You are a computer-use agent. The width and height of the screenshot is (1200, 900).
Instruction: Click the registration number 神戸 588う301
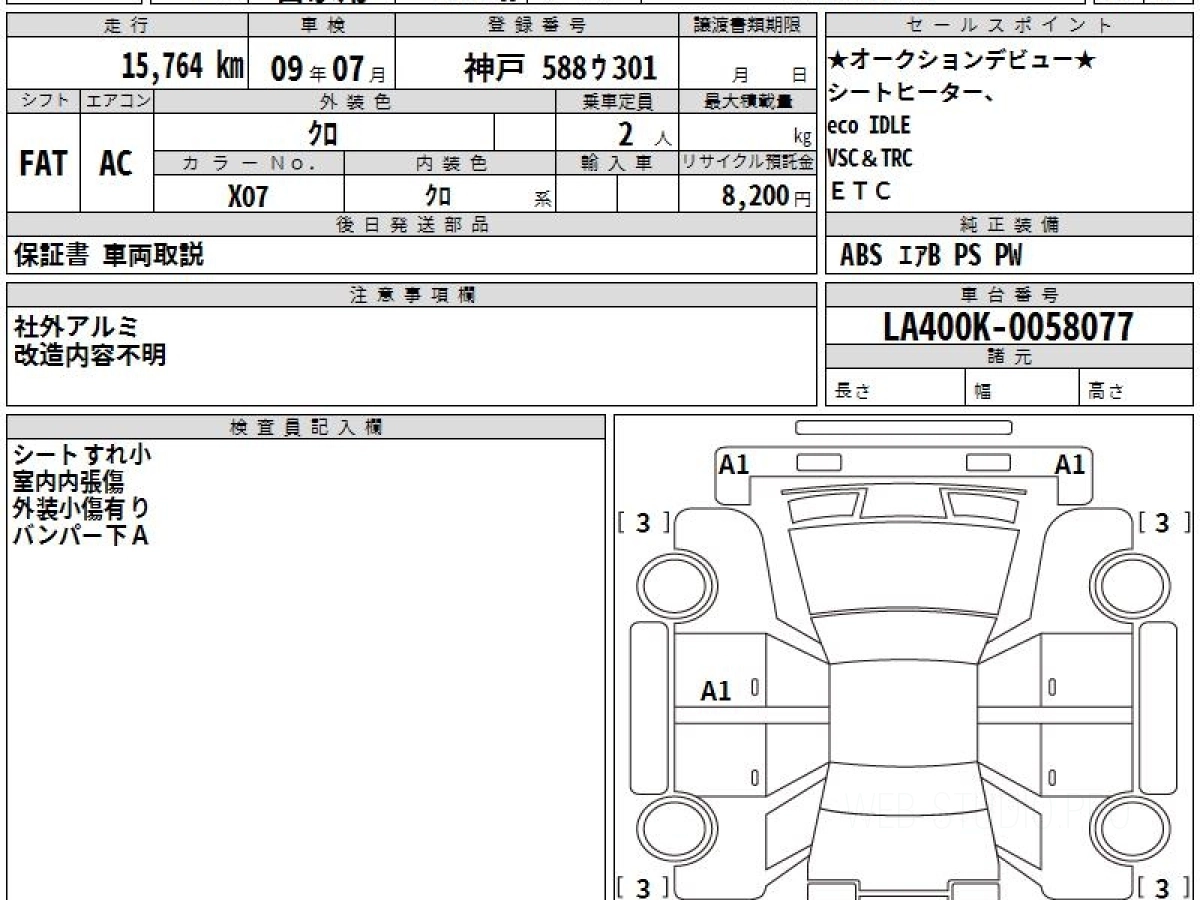560,67
